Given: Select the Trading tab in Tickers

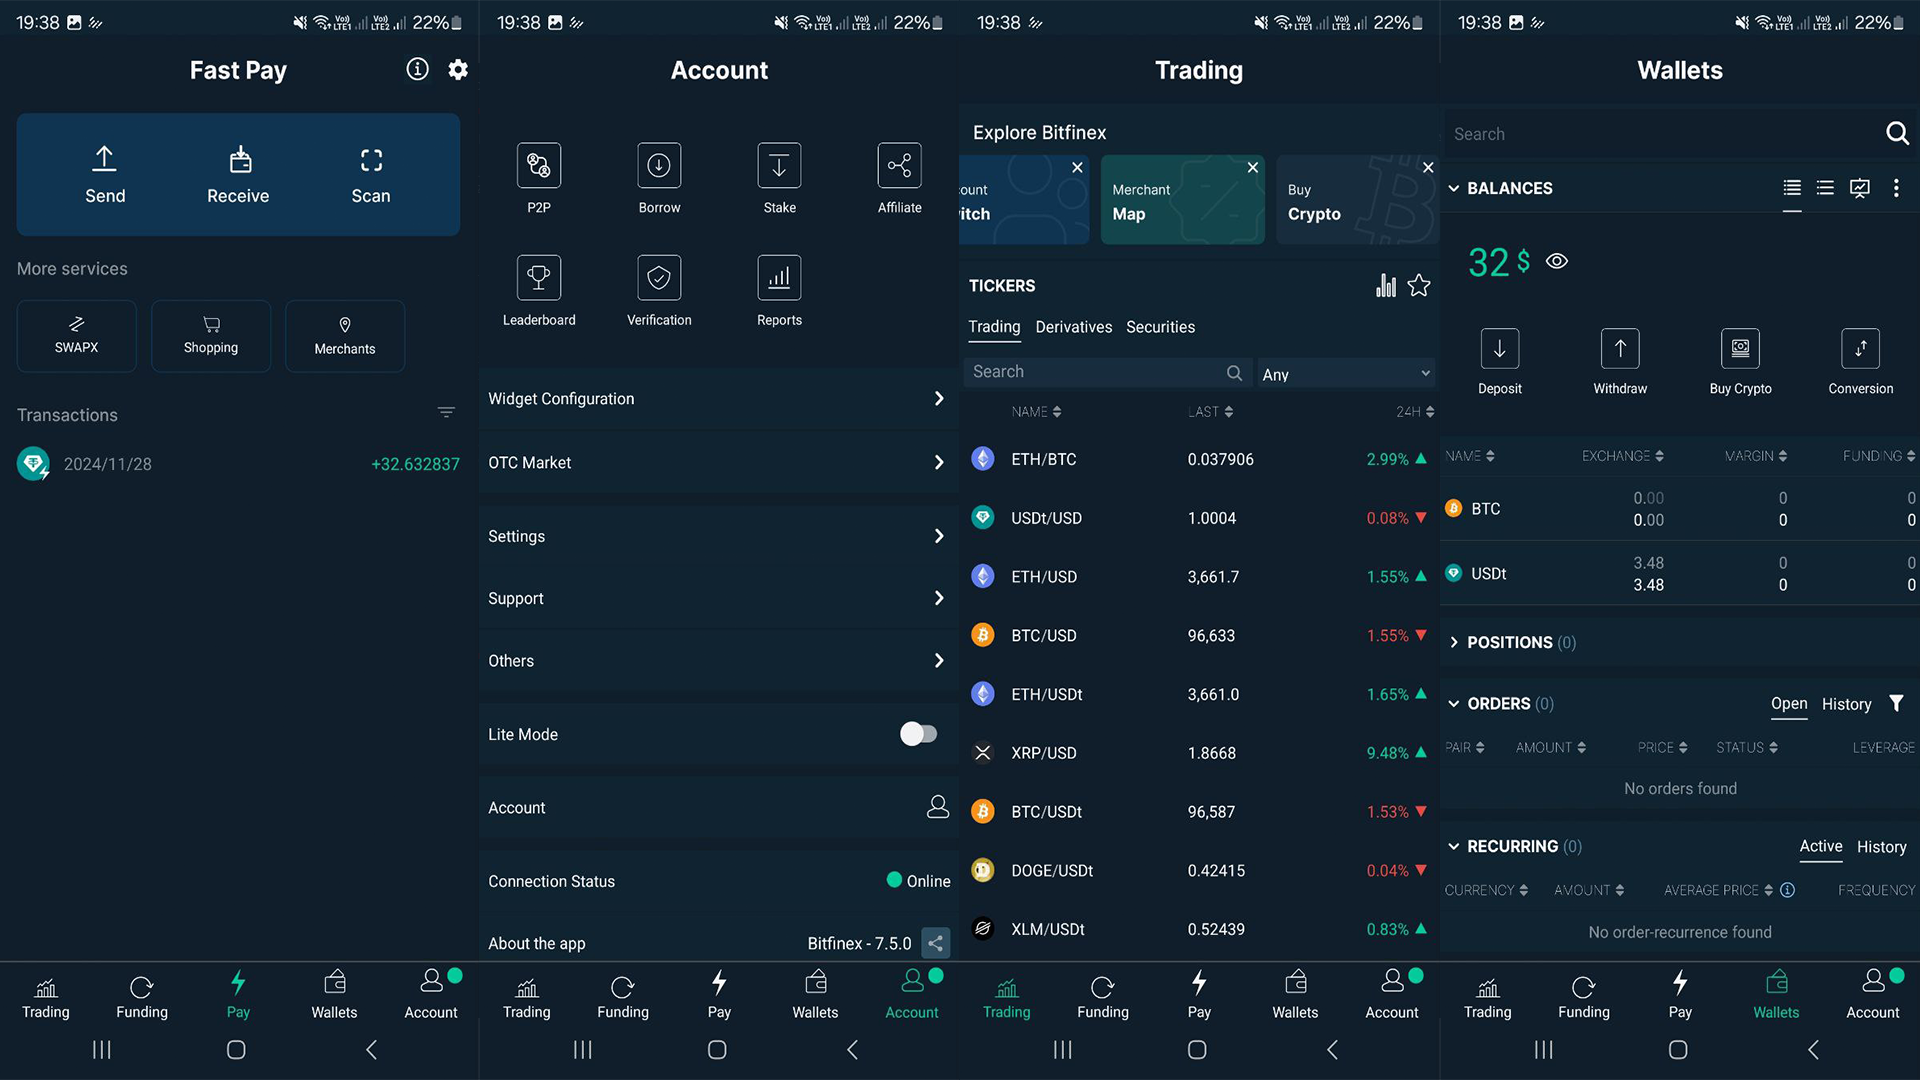Looking at the screenshot, I should coord(994,326).
